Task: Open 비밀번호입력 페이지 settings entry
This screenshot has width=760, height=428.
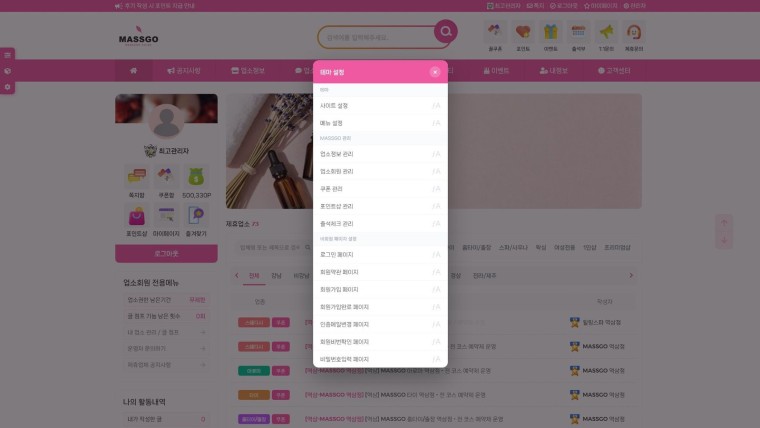Action: pyautogui.click(x=380, y=359)
